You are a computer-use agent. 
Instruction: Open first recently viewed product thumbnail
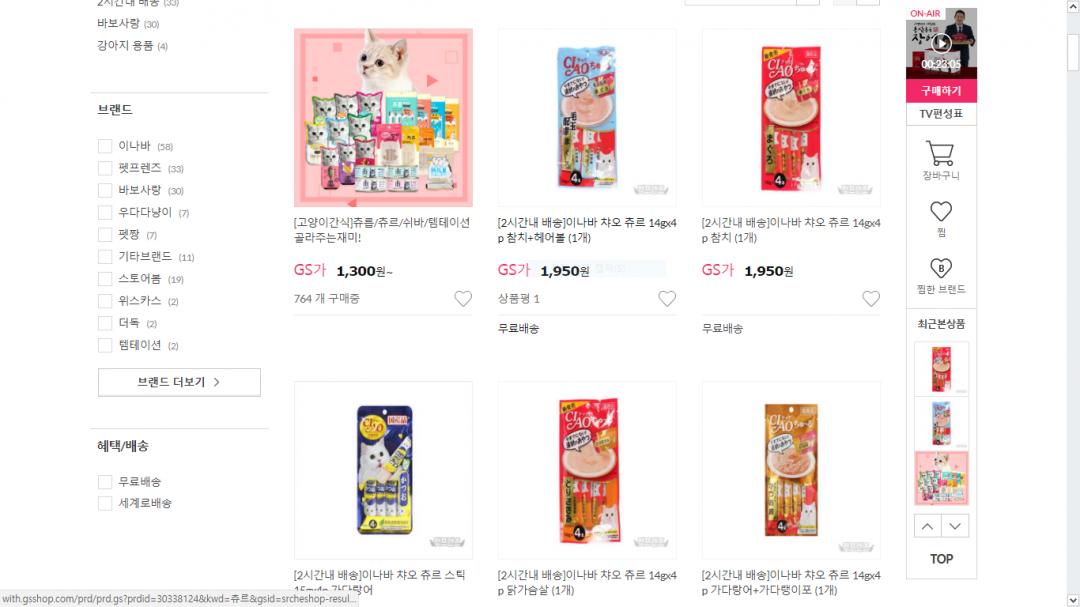[x=941, y=369]
